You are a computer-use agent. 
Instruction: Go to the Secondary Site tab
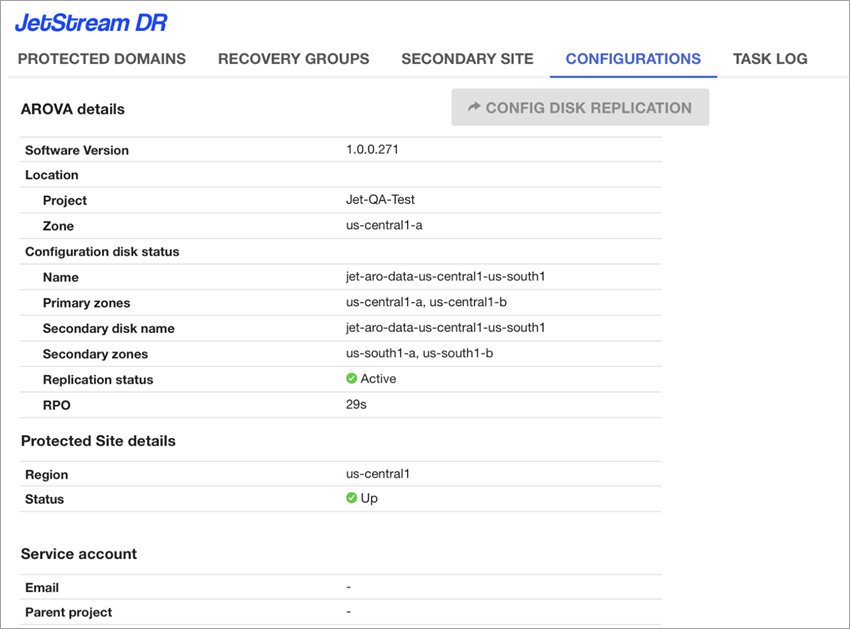pos(467,59)
